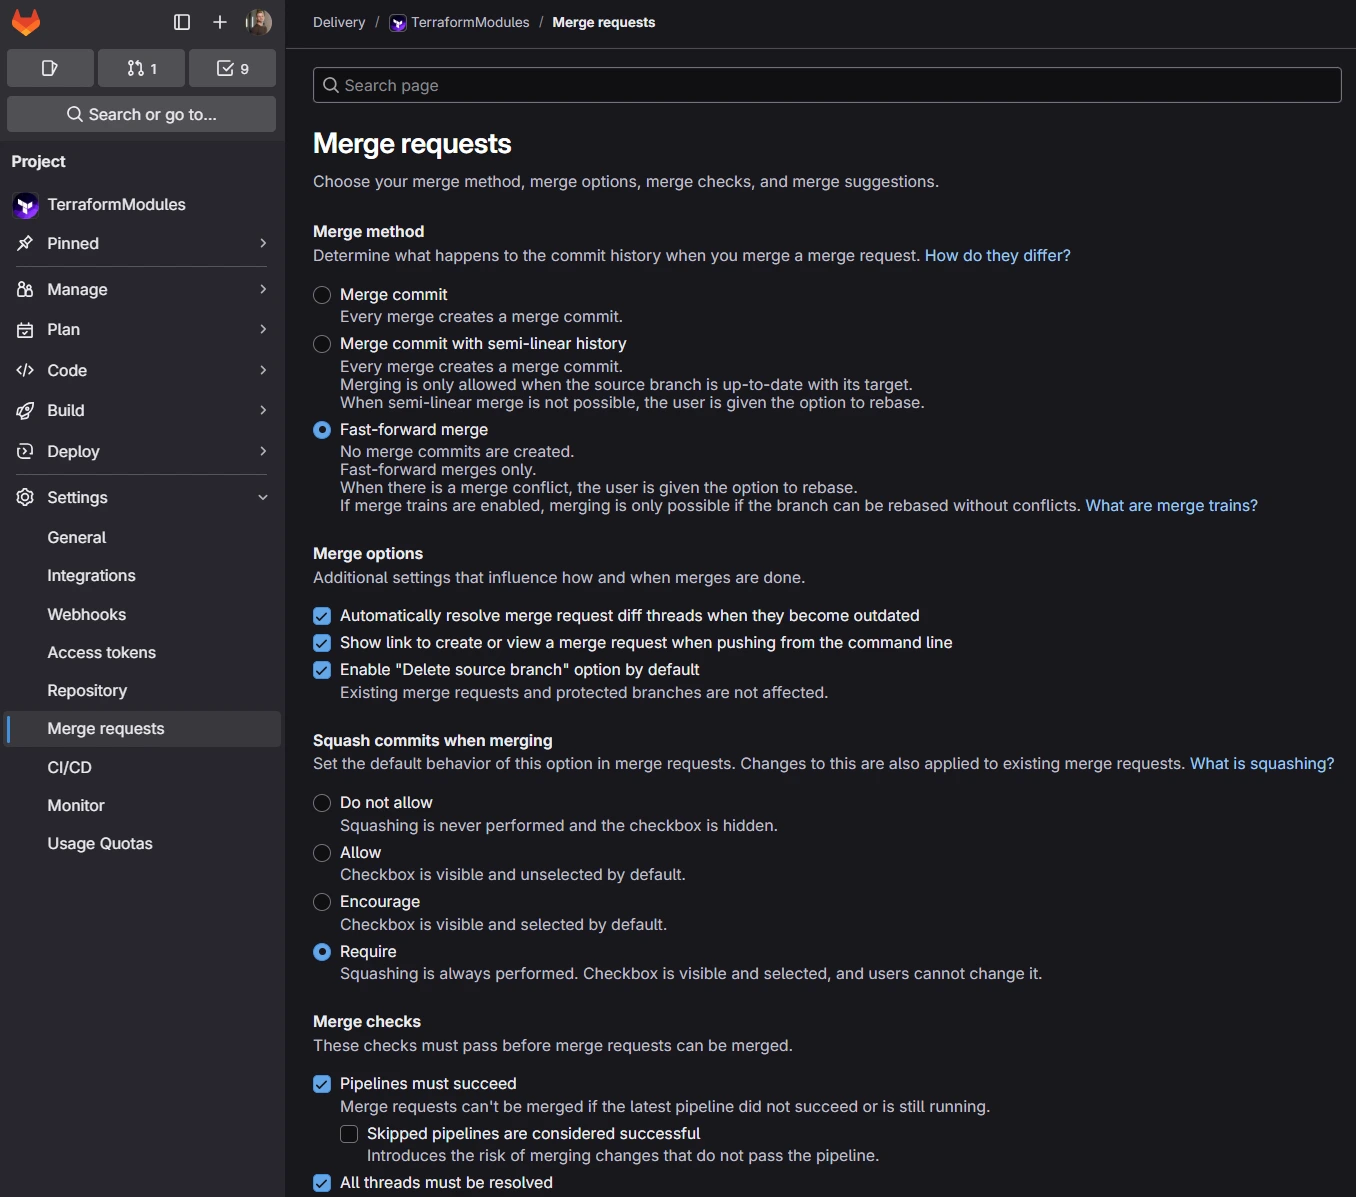Open What are merge trains link

(1171, 505)
